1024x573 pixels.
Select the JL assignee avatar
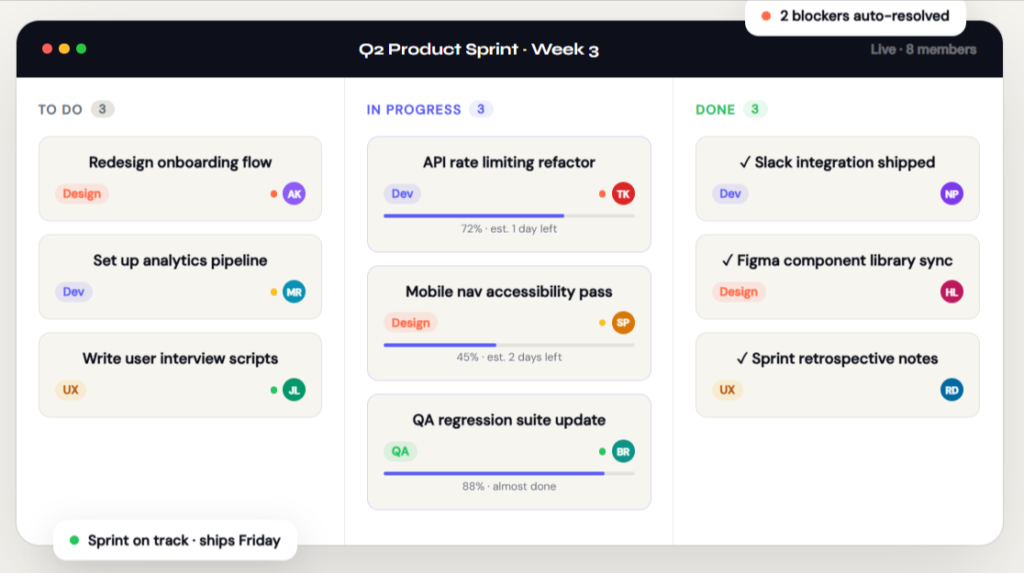[294, 390]
